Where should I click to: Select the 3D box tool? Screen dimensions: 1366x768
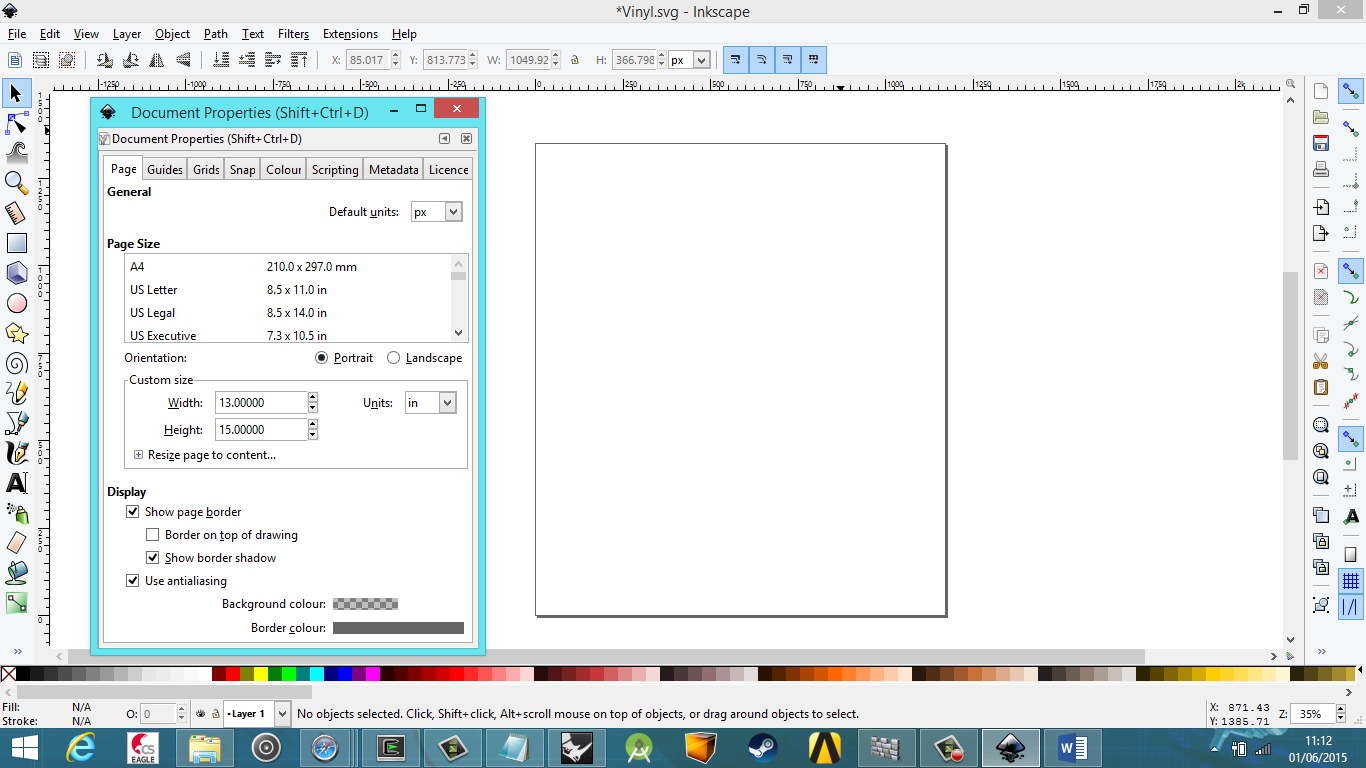[16, 273]
